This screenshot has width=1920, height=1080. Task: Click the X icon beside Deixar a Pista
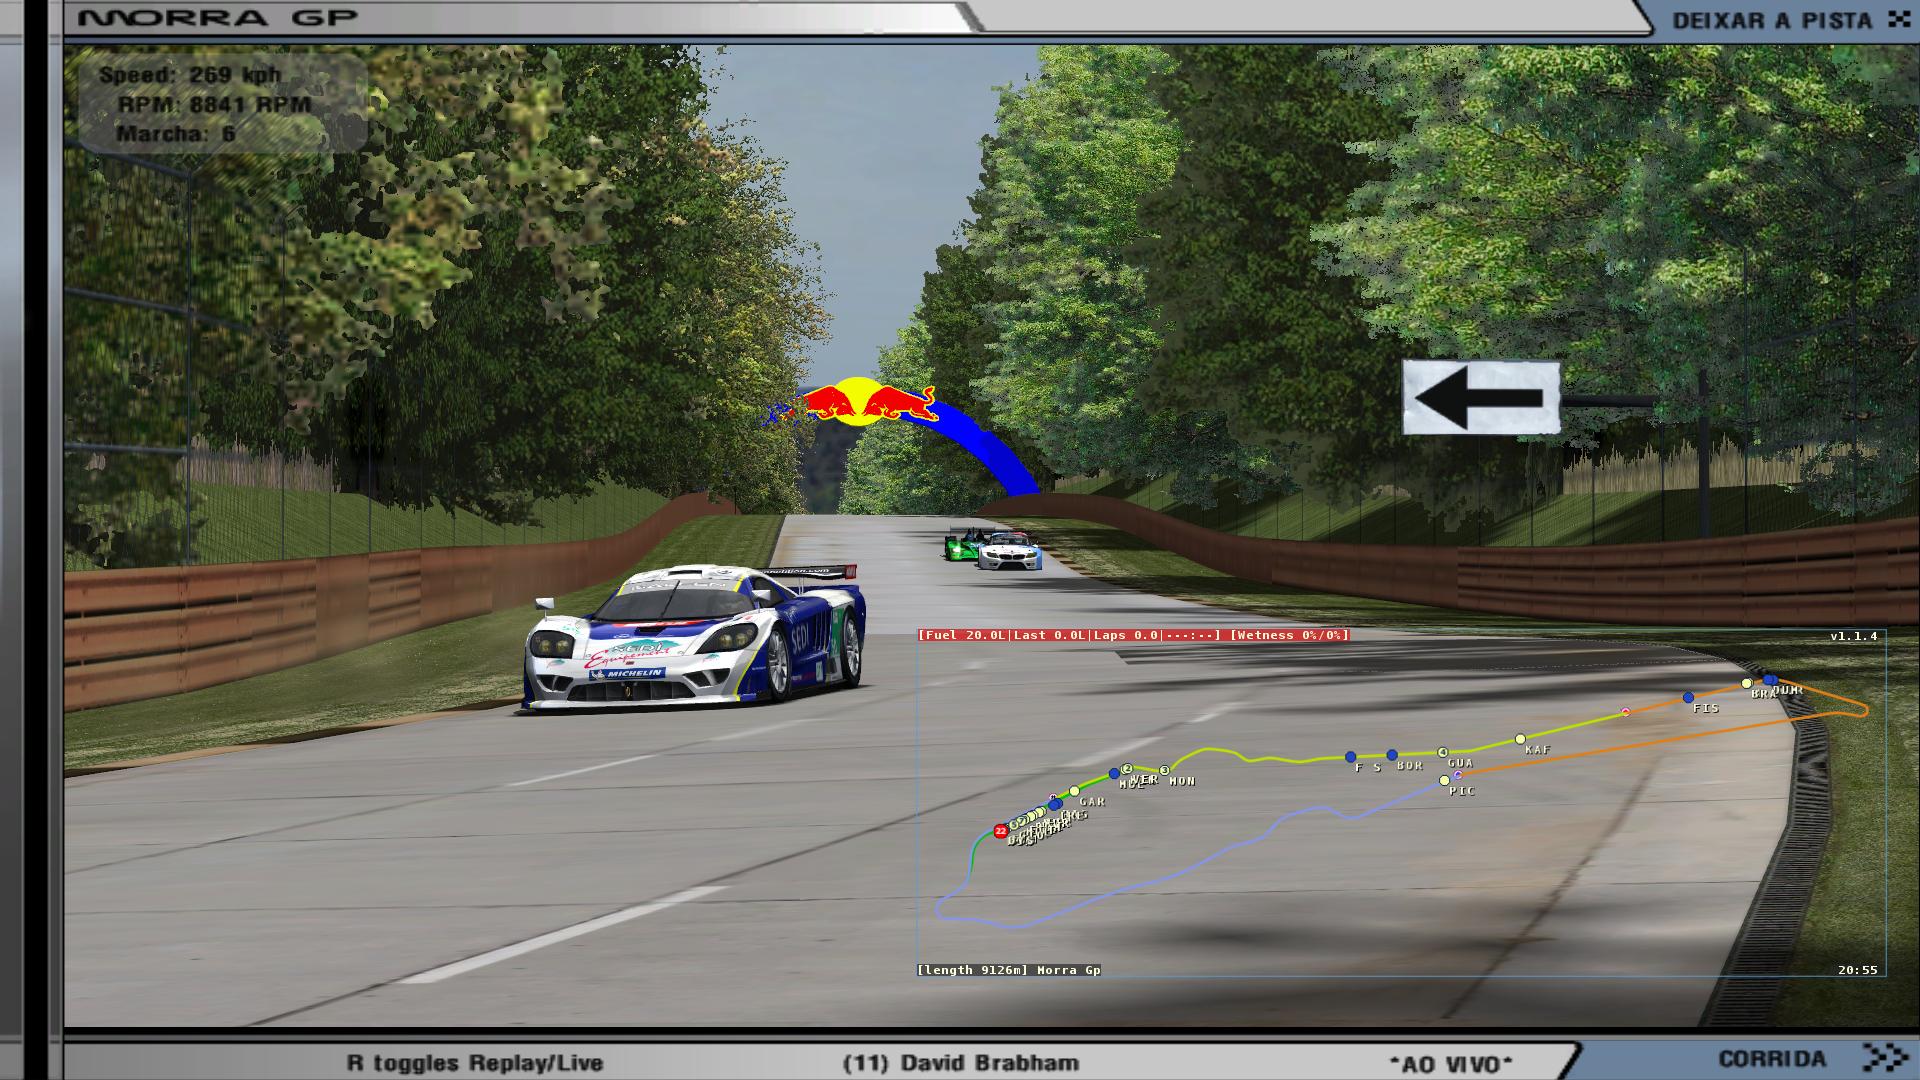pos(1897,20)
